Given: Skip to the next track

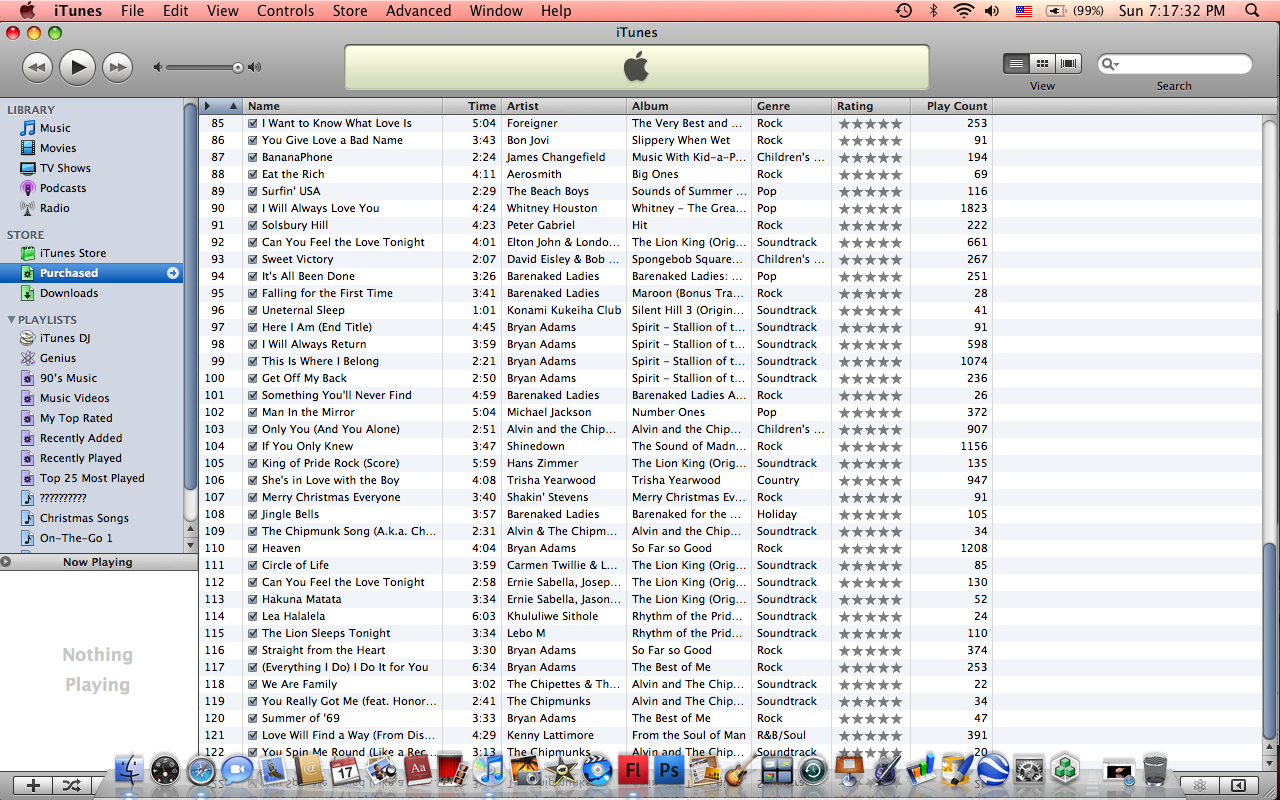Looking at the screenshot, I should (x=118, y=67).
